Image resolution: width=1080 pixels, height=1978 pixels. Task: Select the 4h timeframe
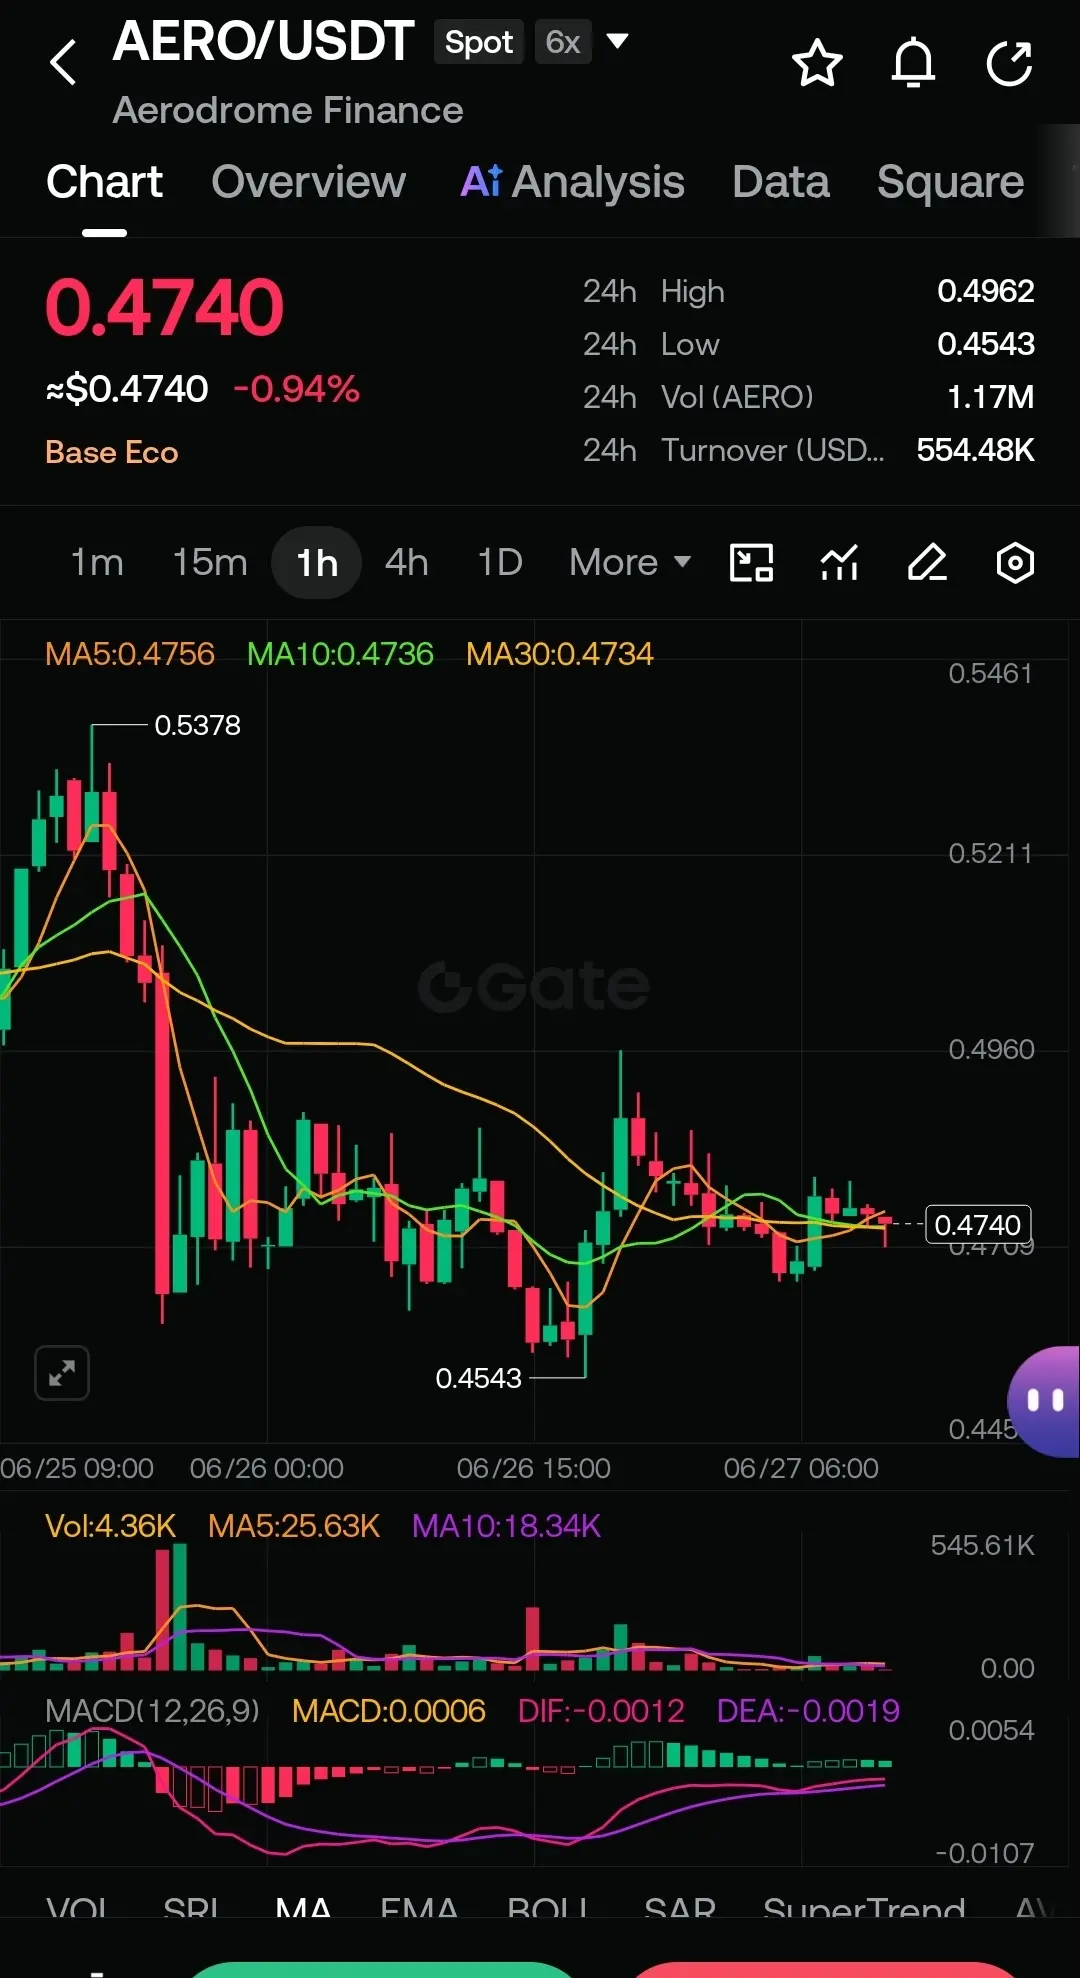407,562
